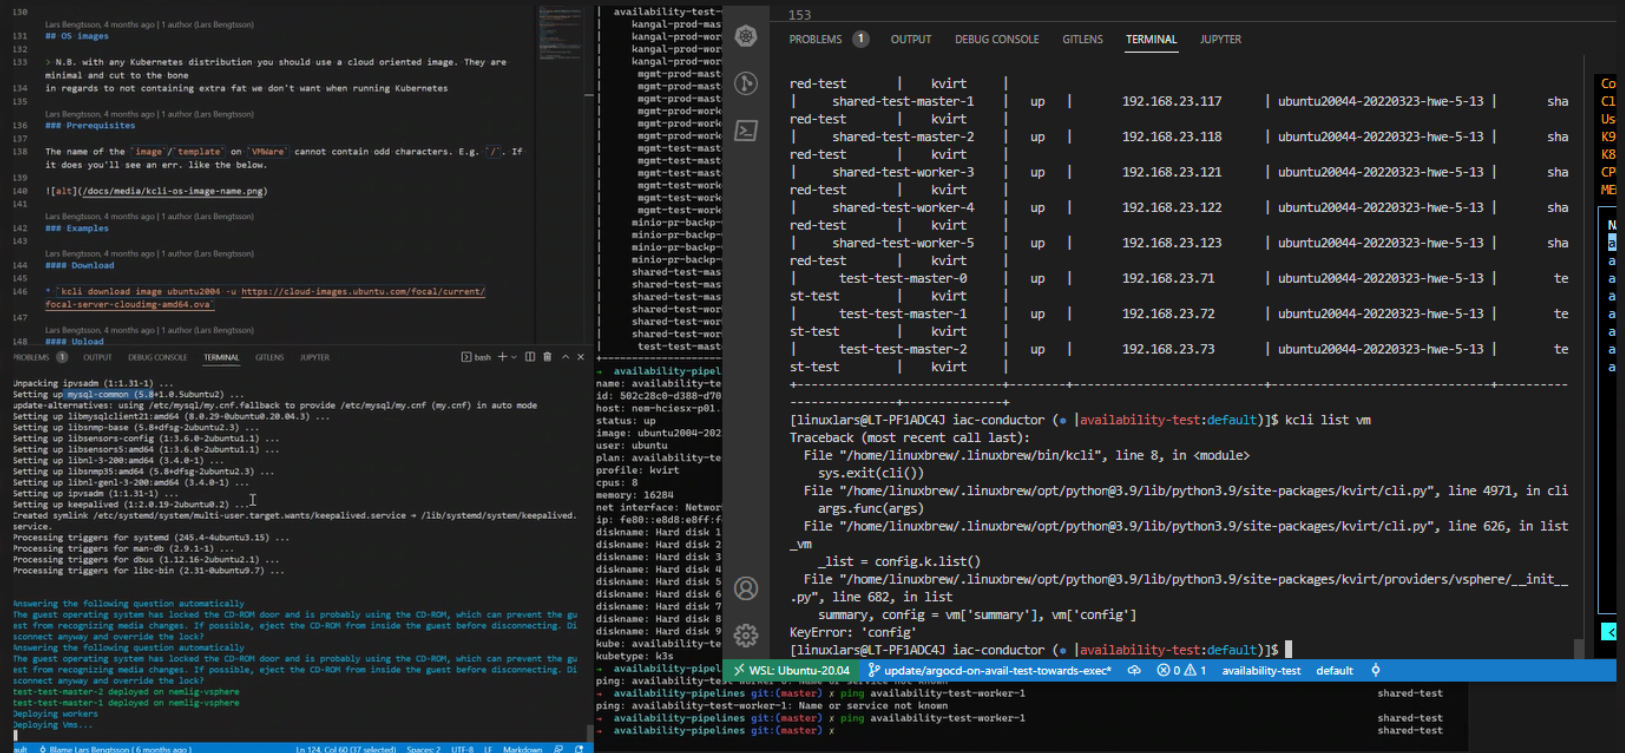Click the cloud publish changes icon in status bar
This screenshot has width=1625, height=753.
point(1134,670)
